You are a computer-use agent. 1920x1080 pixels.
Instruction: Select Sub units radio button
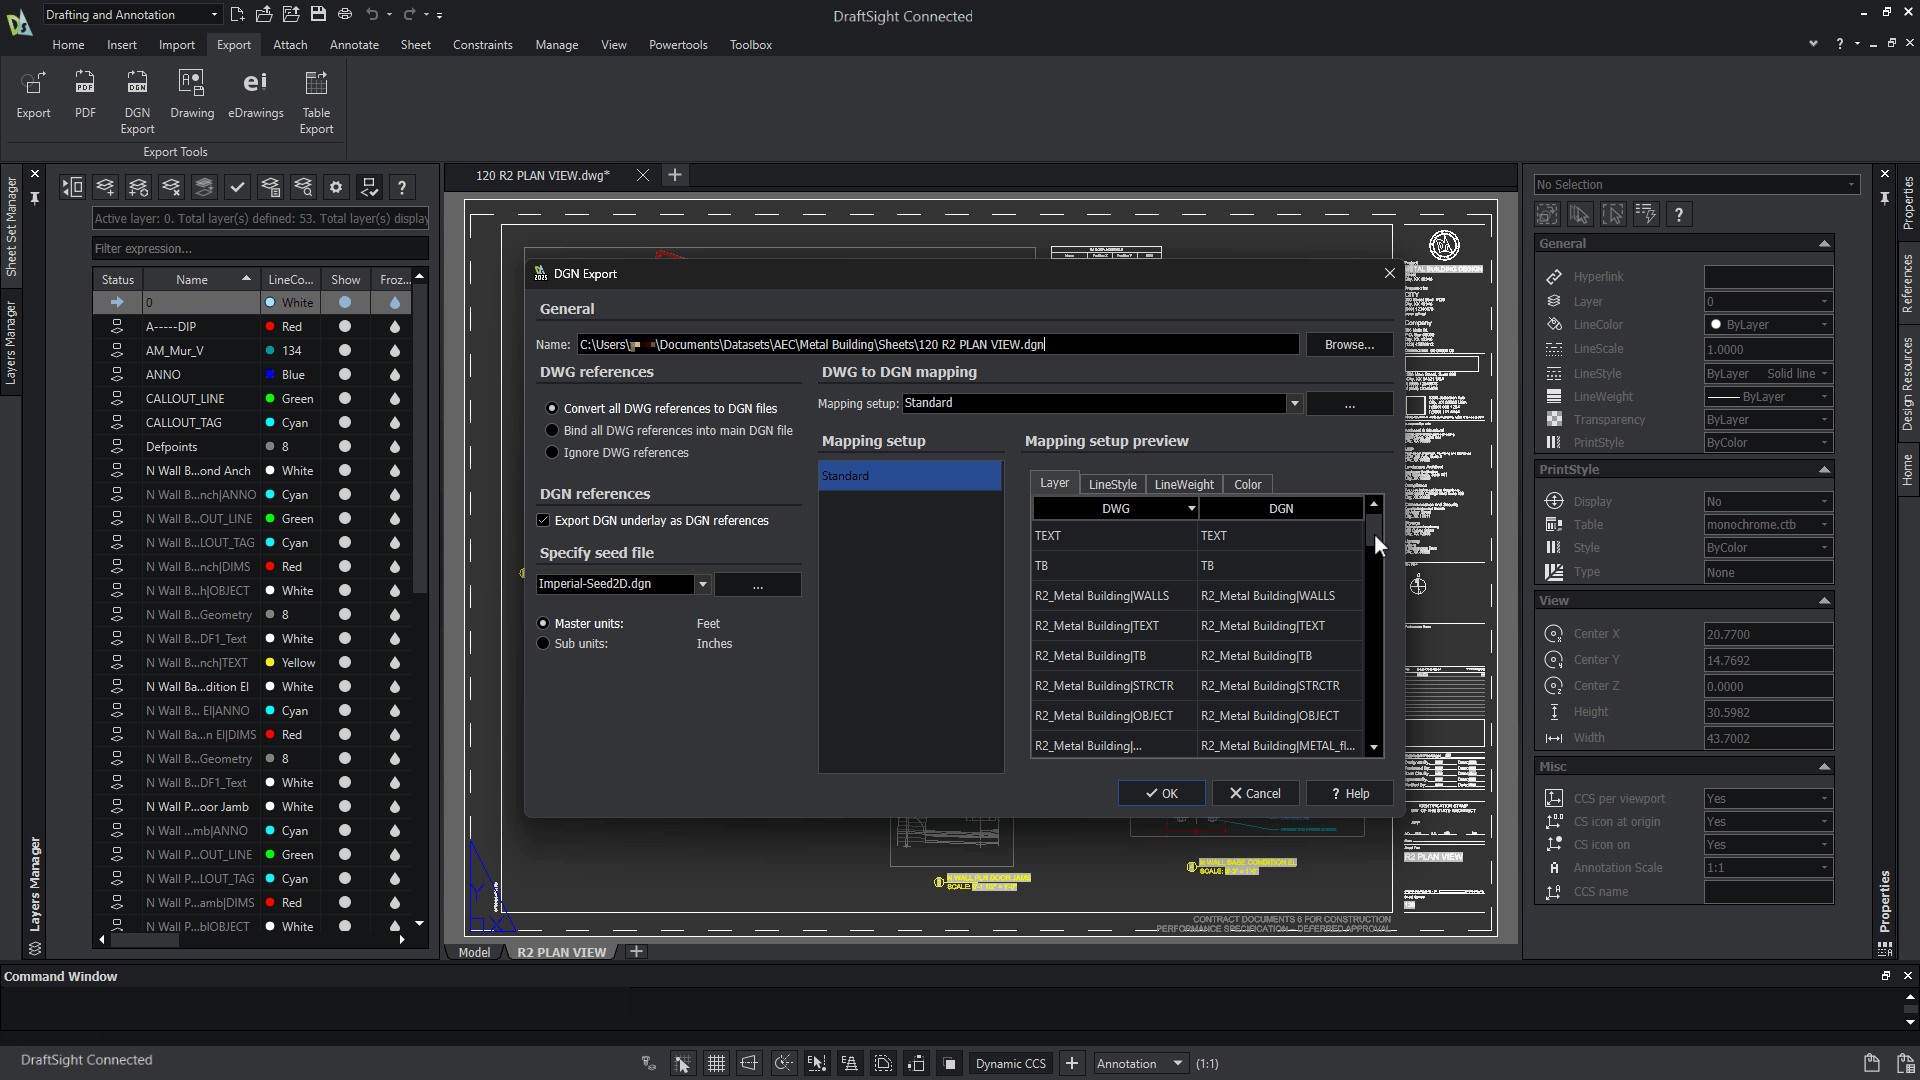point(543,644)
